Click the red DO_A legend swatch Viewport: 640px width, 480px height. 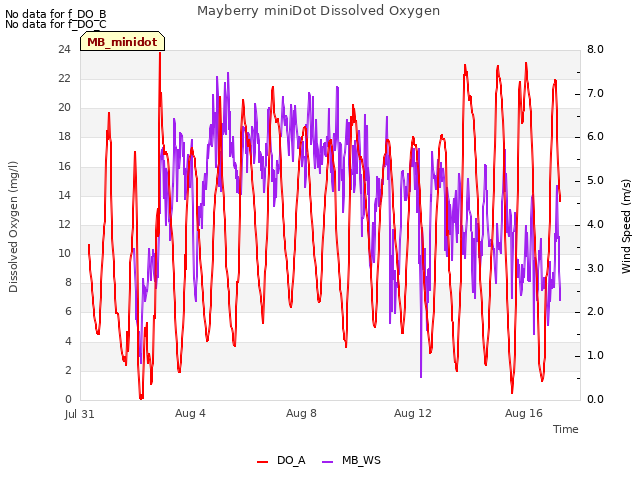click(x=262, y=462)
